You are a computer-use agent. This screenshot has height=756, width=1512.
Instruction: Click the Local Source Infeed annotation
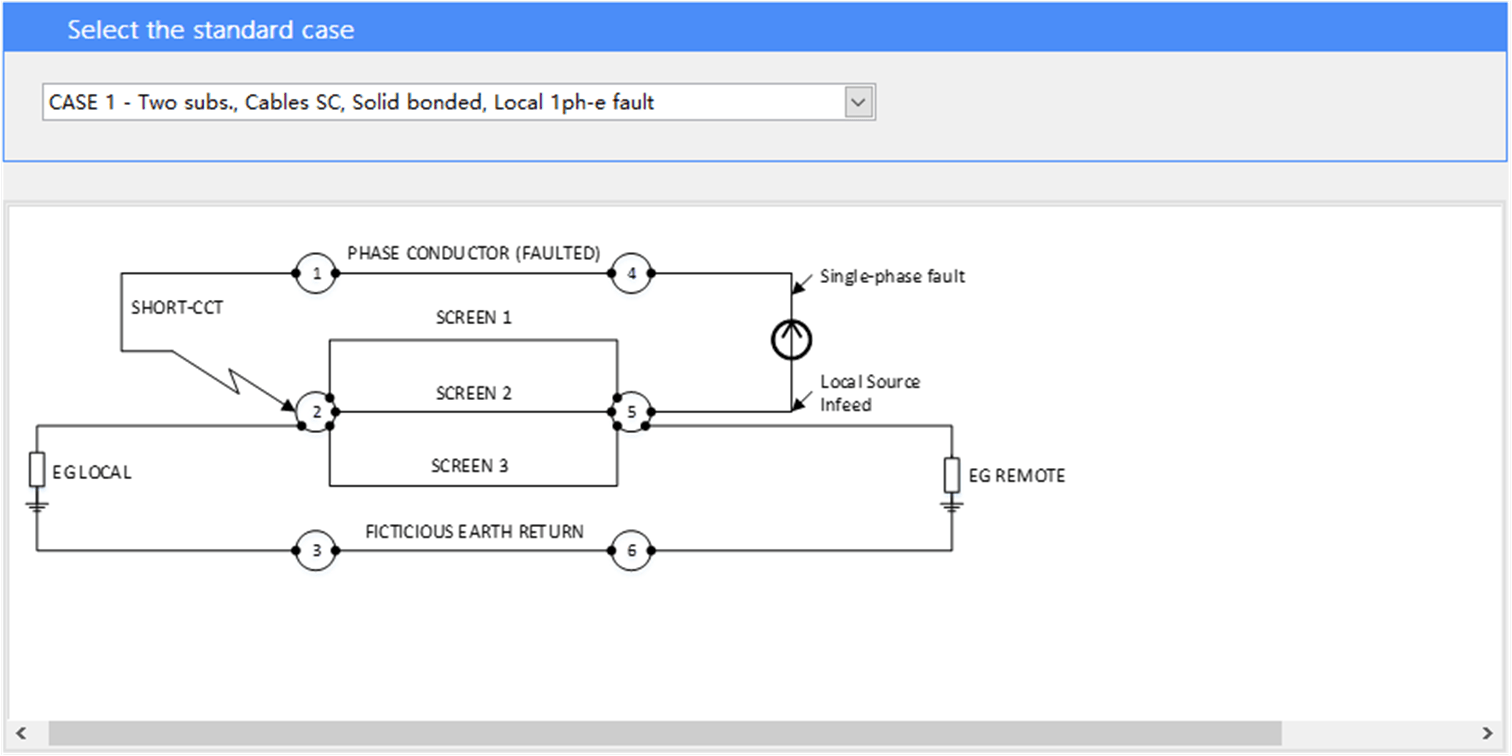pos(869,393)
